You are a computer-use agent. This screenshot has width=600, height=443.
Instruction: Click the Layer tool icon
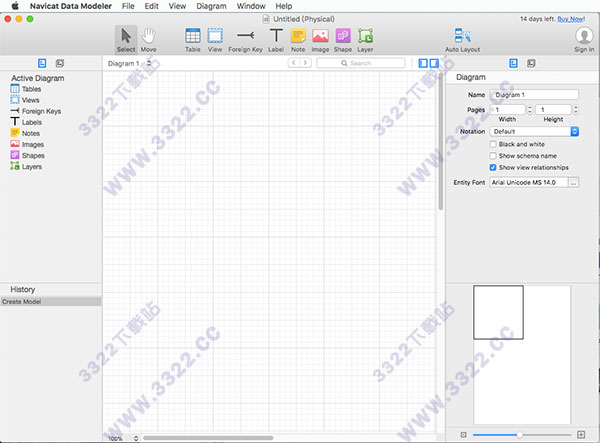coord(365,40)
